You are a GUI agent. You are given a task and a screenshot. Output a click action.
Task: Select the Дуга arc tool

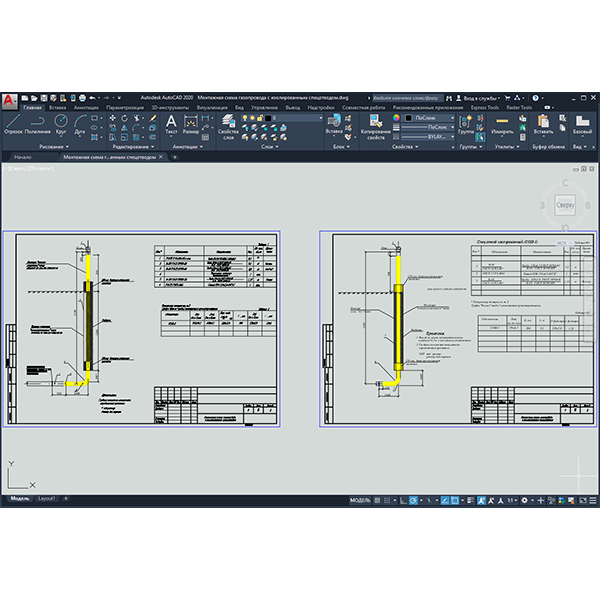80,124
